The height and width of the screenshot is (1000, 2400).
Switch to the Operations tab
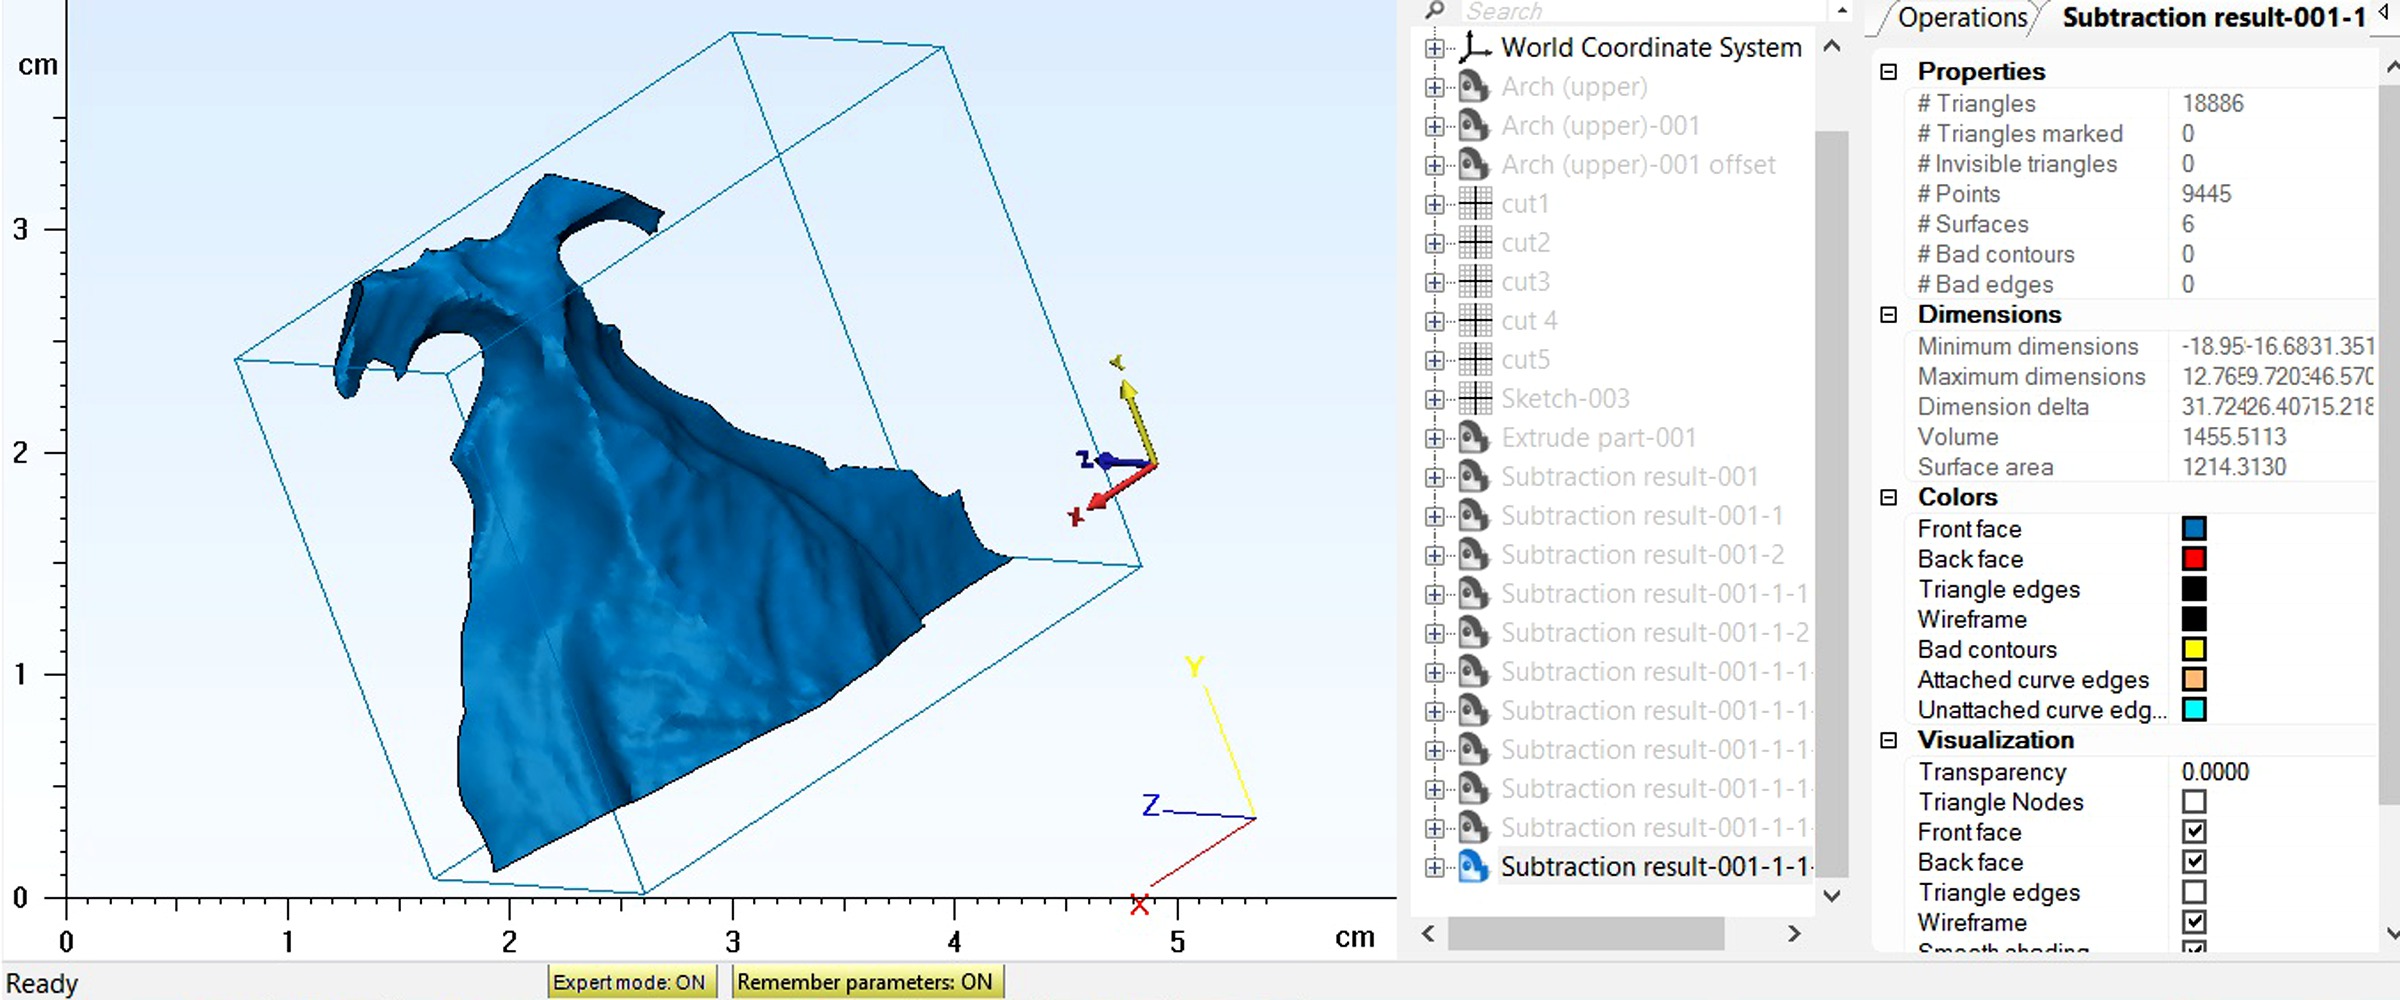tap(1961, 18)
